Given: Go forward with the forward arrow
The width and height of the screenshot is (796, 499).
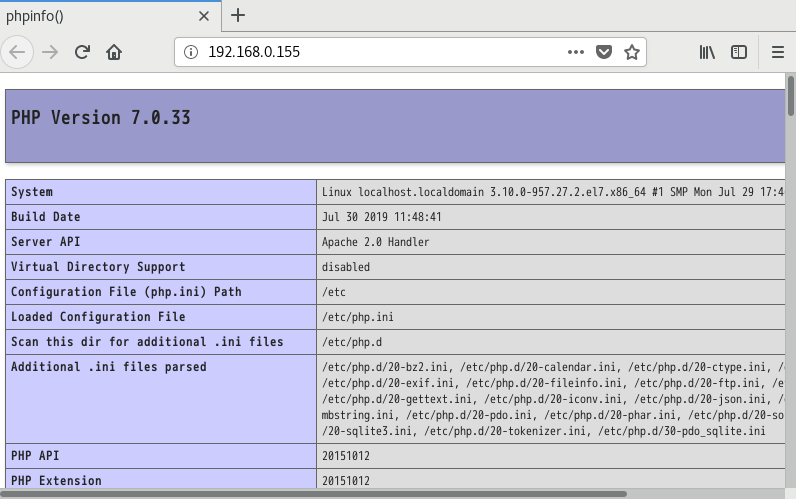Looking at the screenshot, I should (50, 52).
